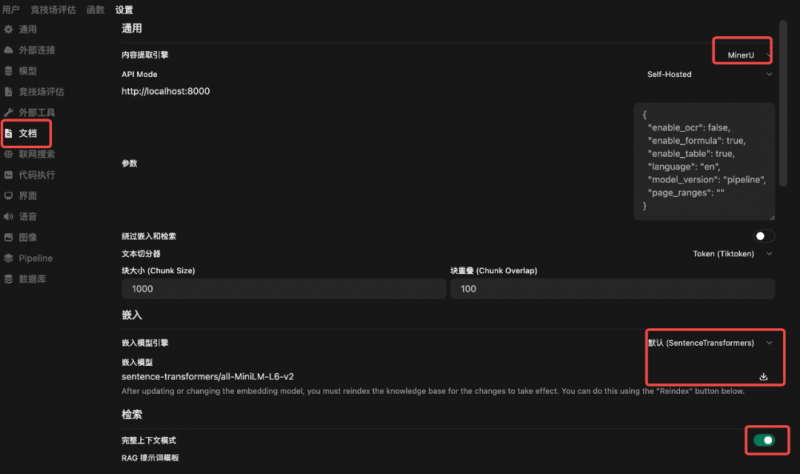Image resolution: width=800 pixels, height=474 pixels.
Task: Disable the 完整上下文模式 switch
Action: point(764,440)
